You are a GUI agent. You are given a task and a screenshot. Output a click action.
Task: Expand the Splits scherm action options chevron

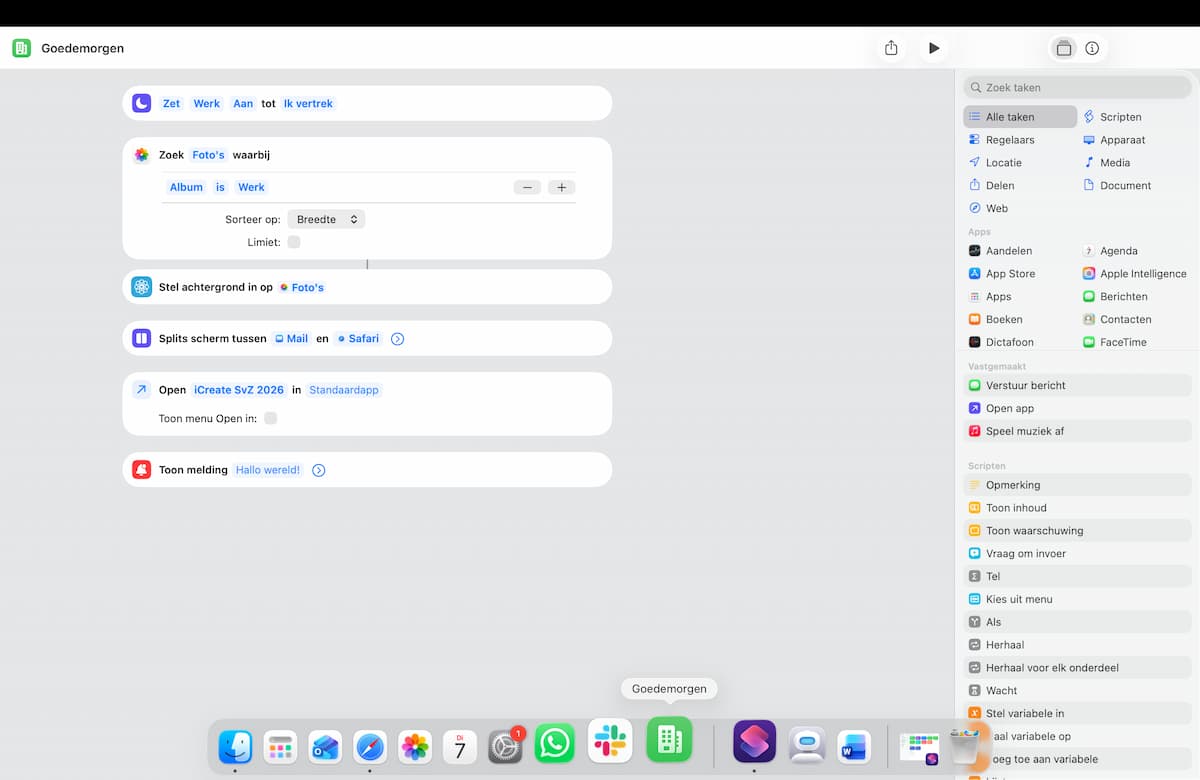coord(397,339)
